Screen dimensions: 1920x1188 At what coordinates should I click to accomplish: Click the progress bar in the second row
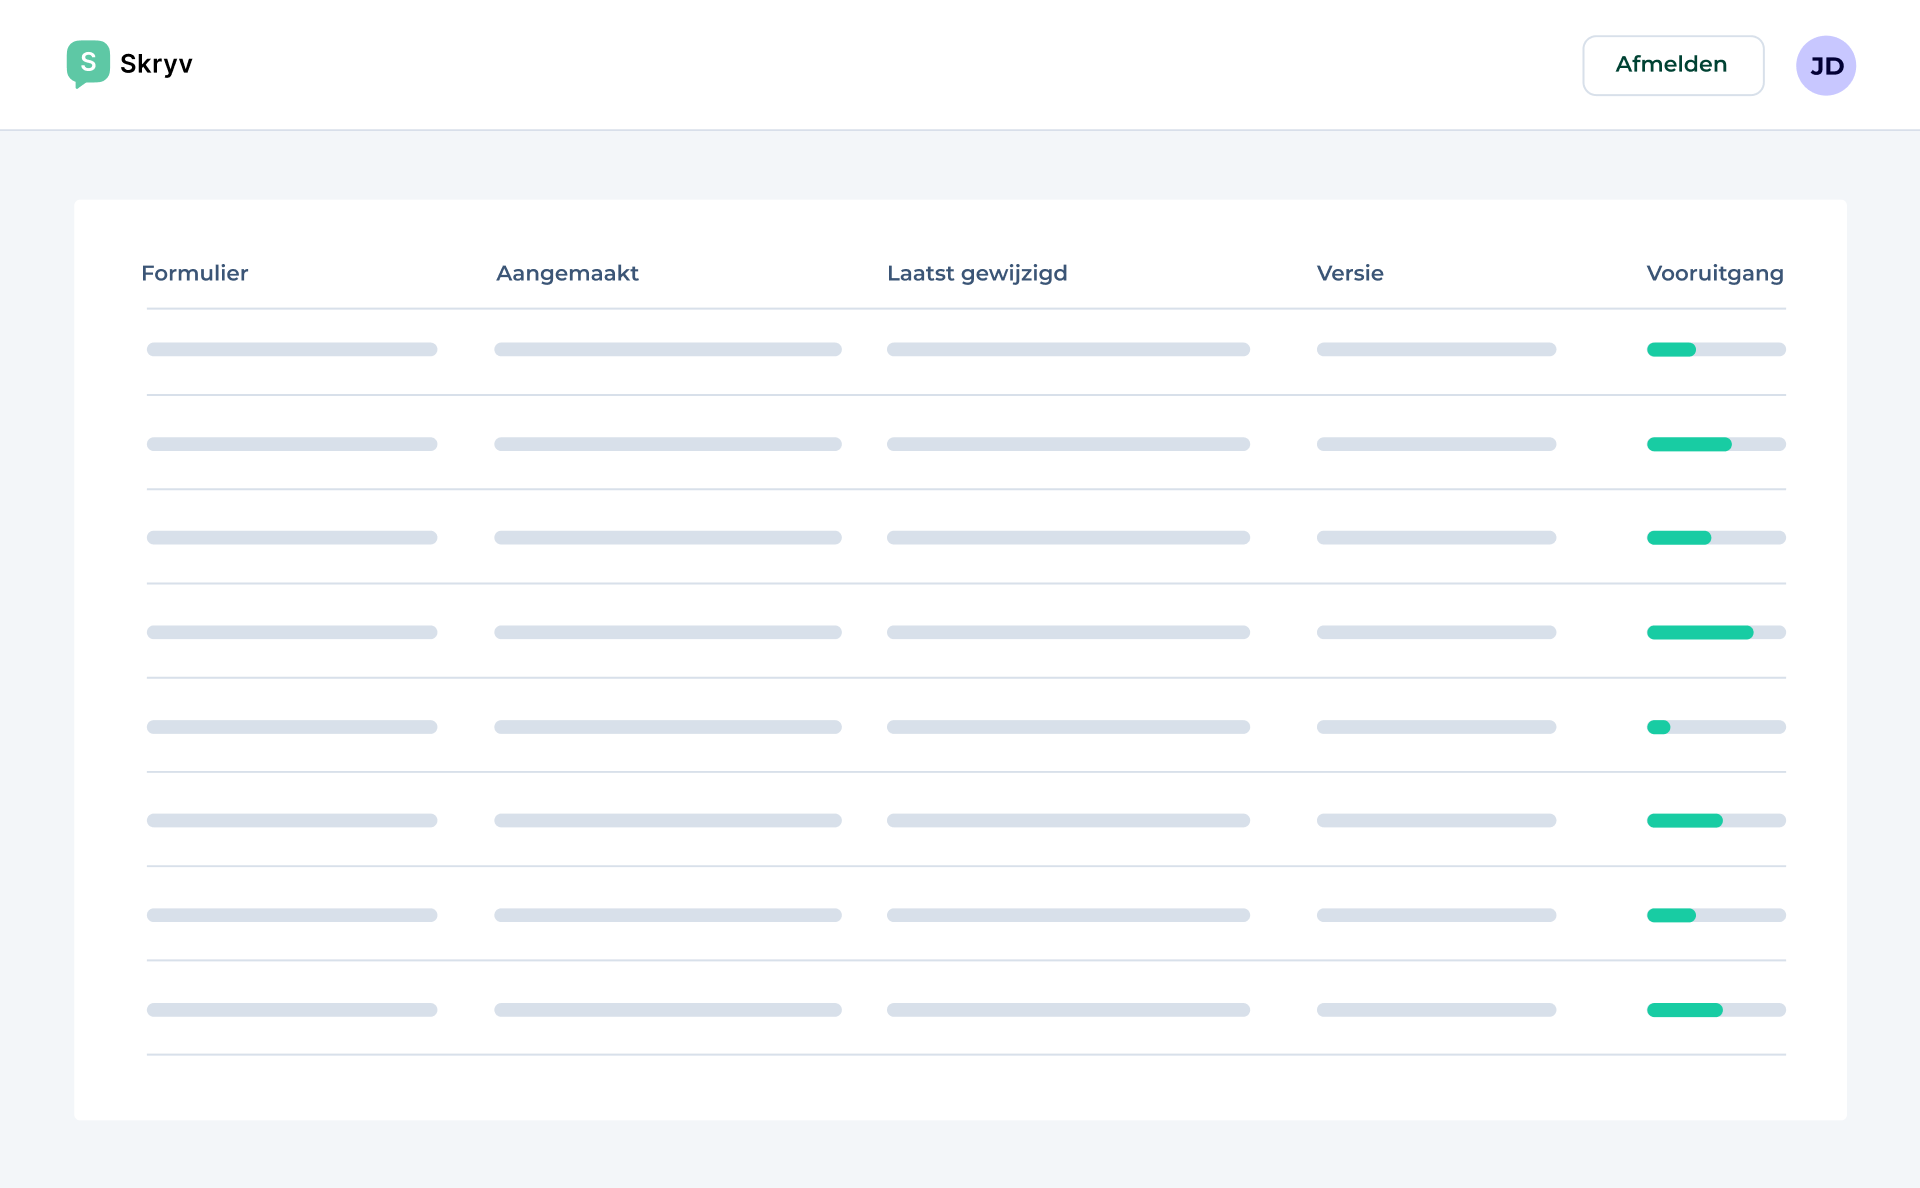pos(1715,444)
